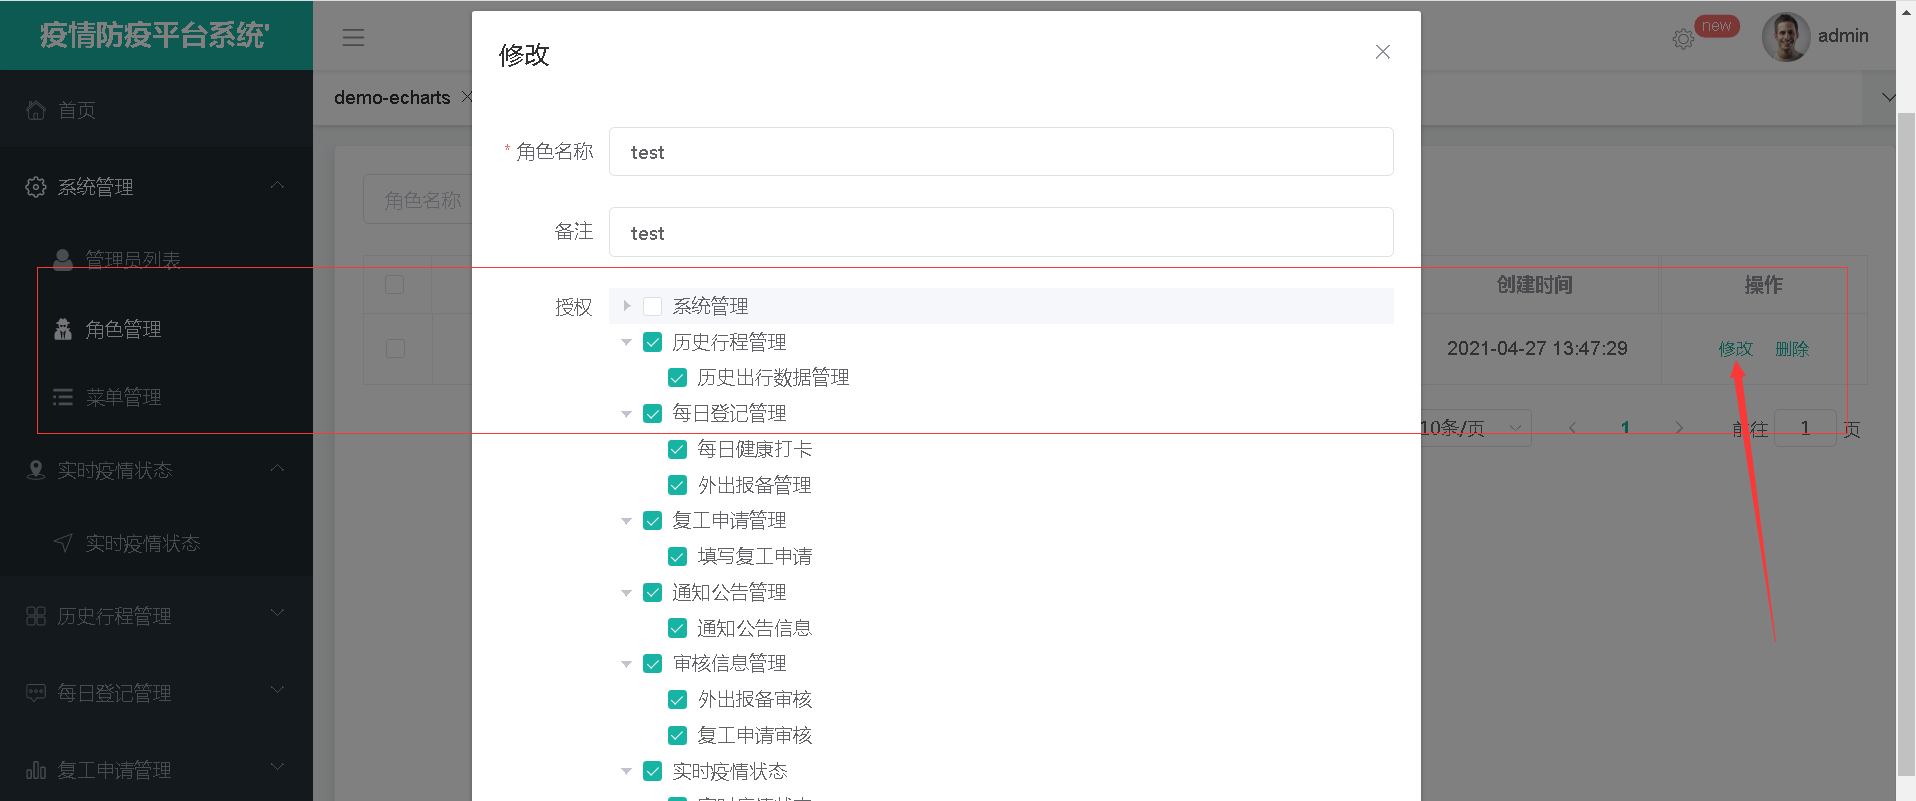Focus the 前往 page jump input
This screenshot has height=801, width=1916.
[x=1805, y=428]
